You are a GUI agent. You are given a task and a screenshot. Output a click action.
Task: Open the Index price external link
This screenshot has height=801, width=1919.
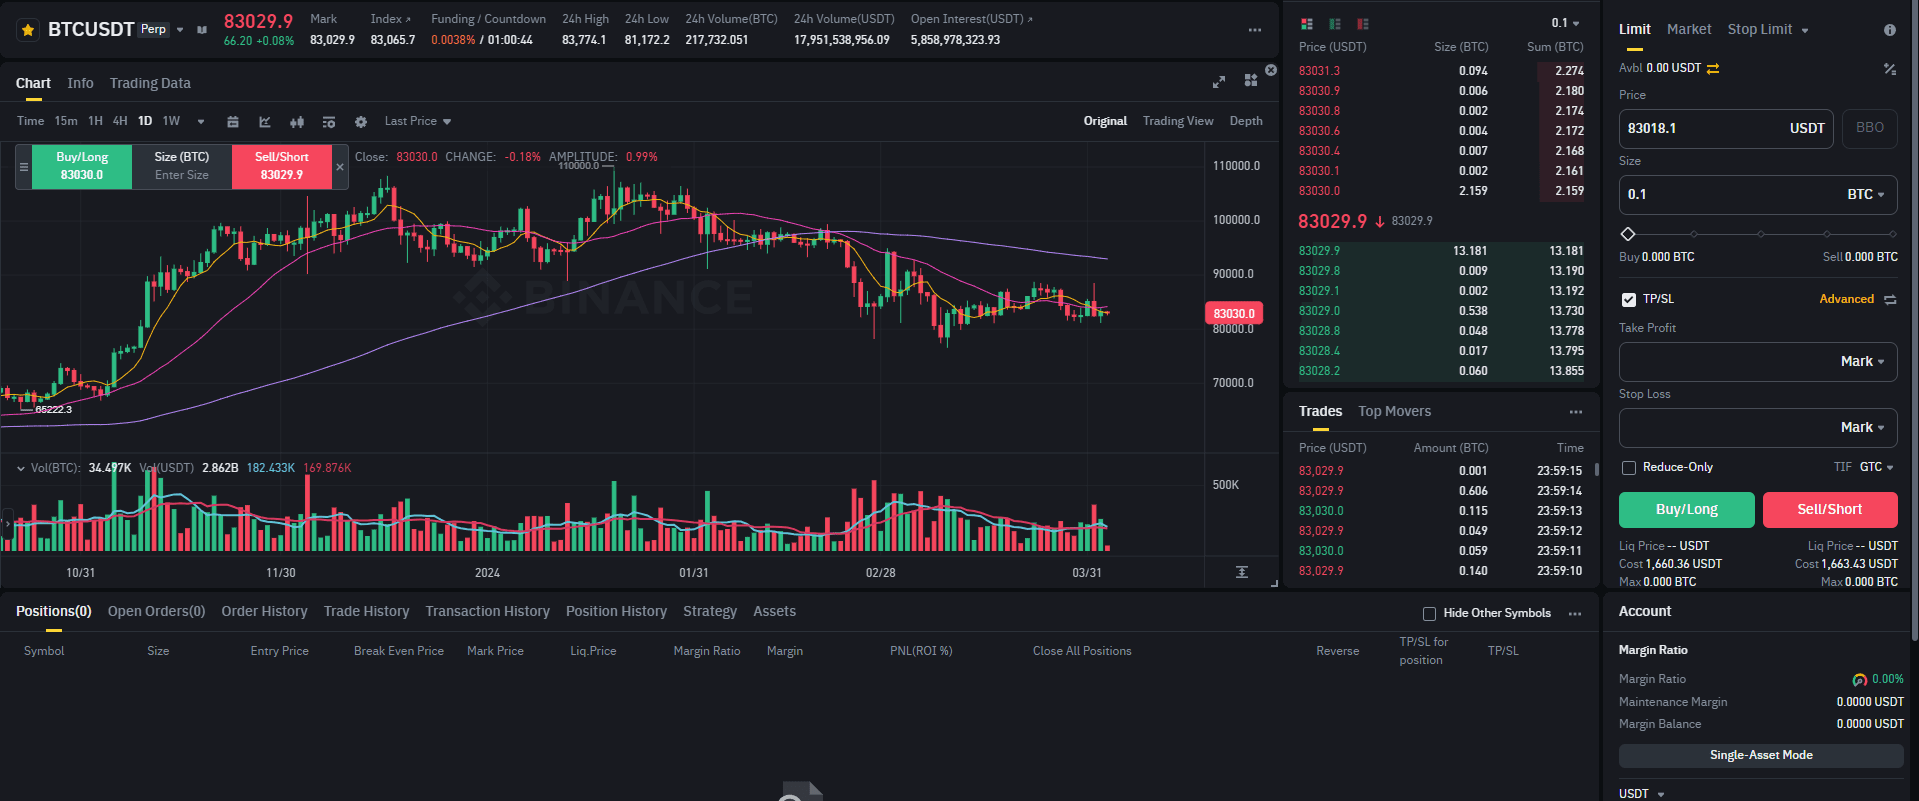tap(408, 19)
